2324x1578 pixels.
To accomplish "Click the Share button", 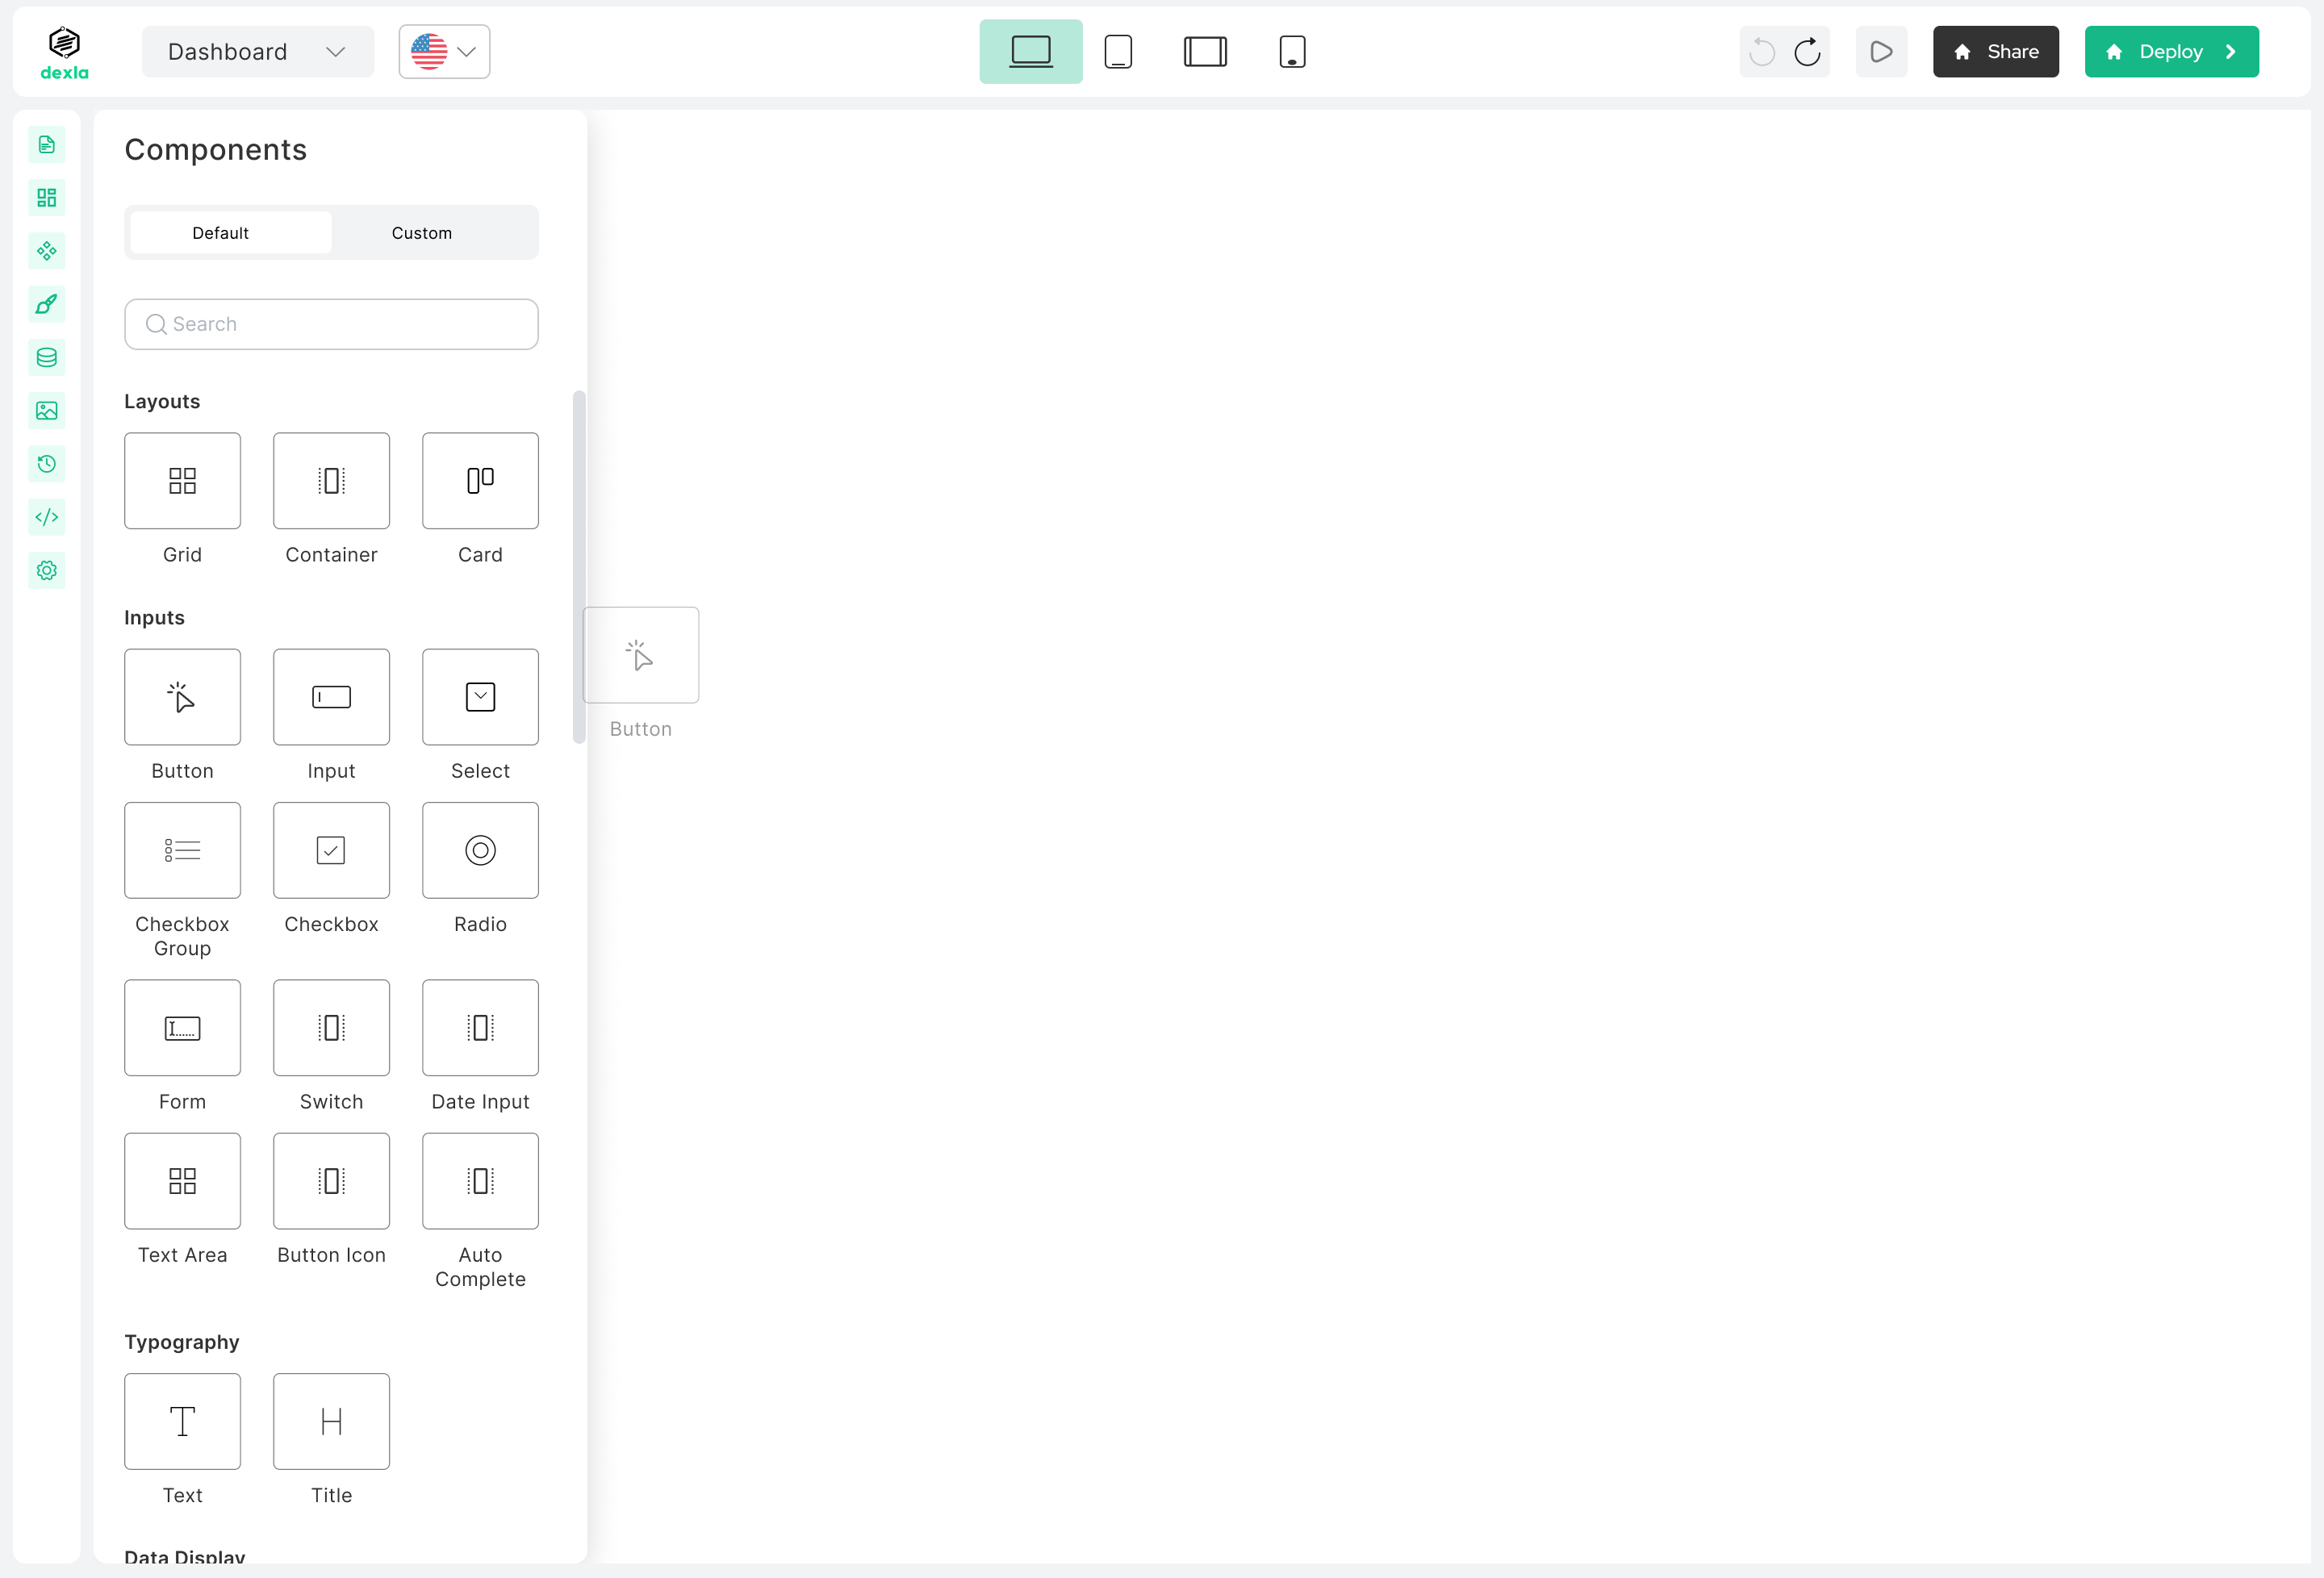I will pos(1995,52).
